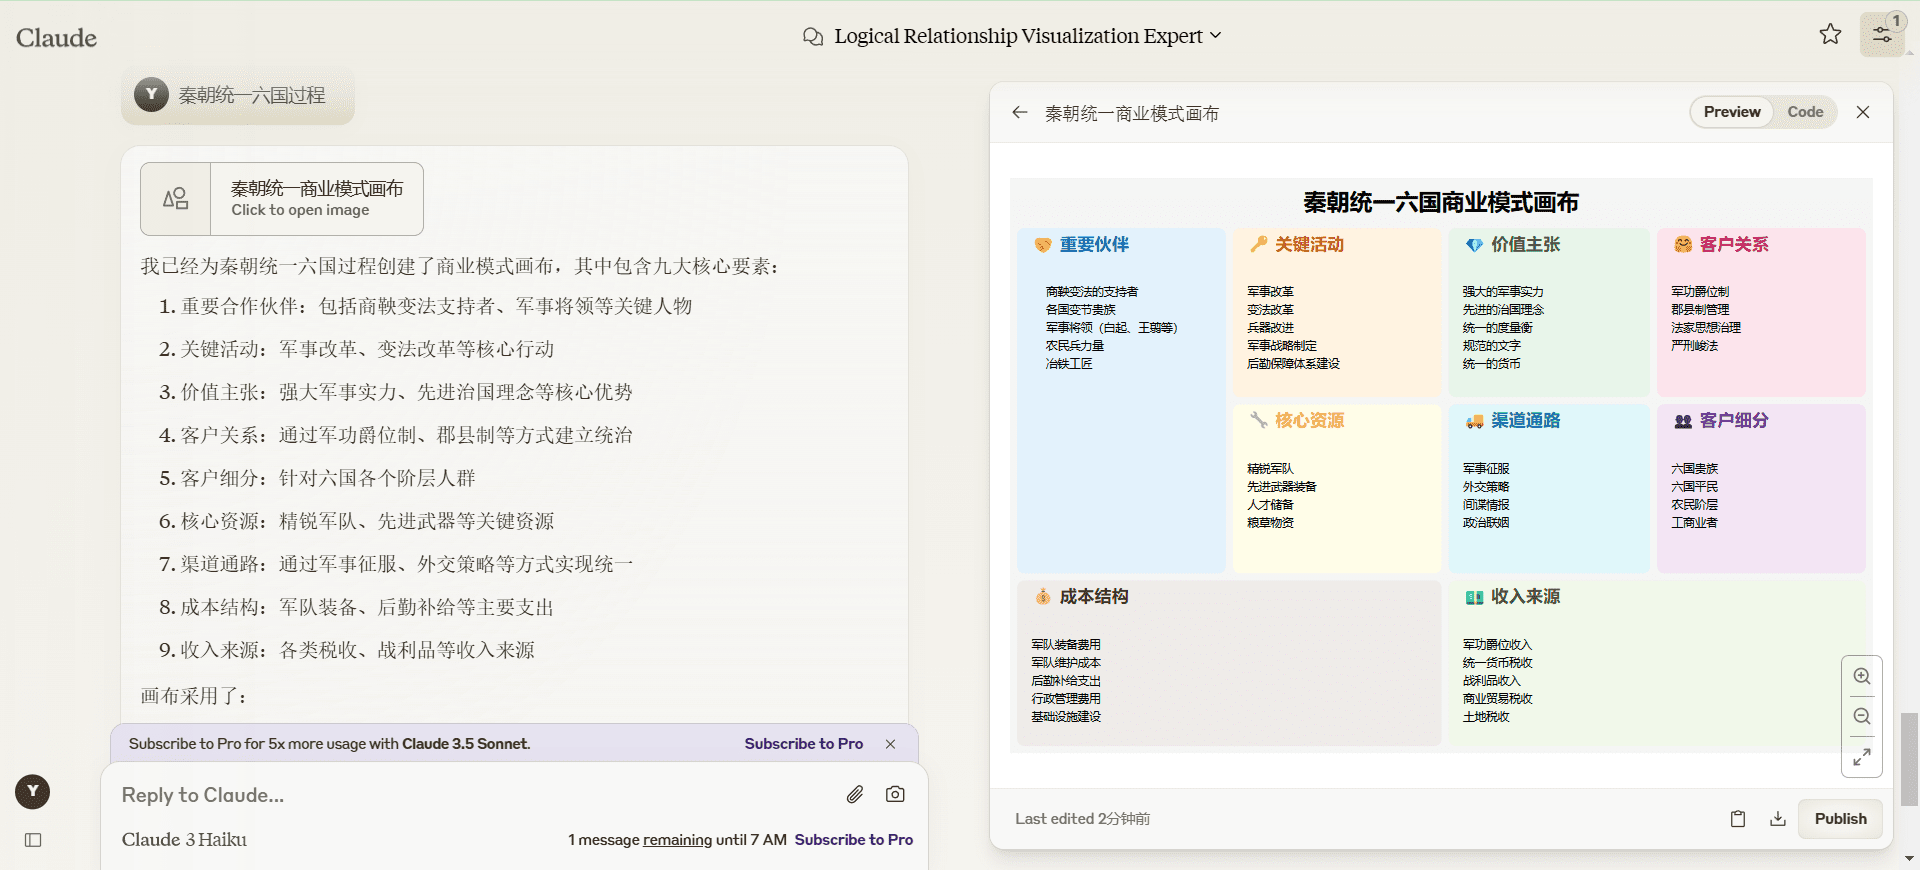Click the 客户关系 section heading
1920x870 pixels.
(x=1733, y=244)
